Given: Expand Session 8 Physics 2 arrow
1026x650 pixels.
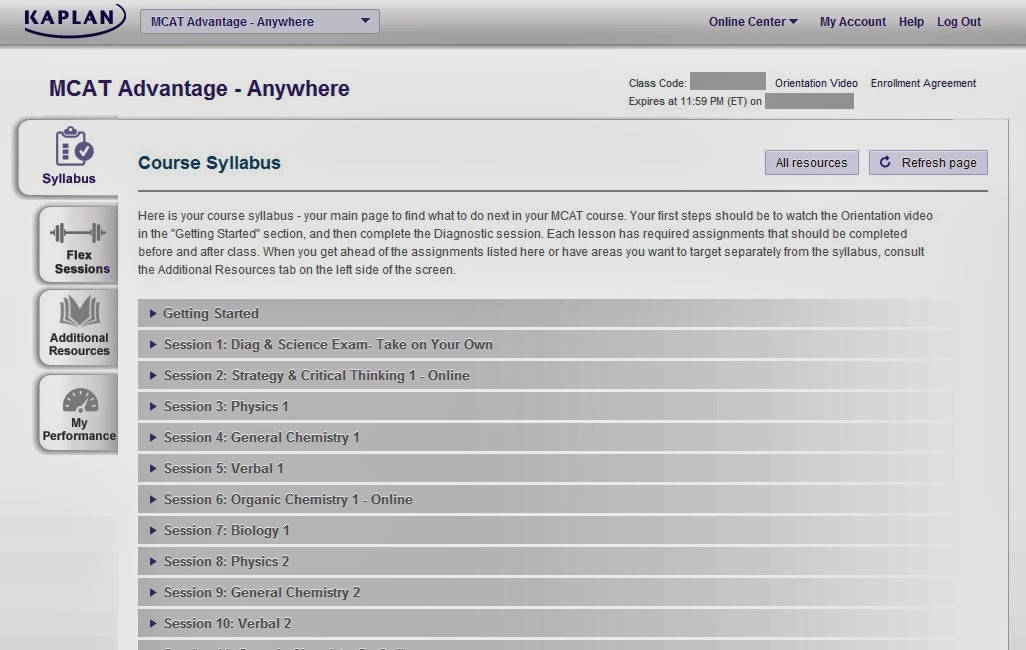Looking at the screenshot, I should pyautogui.click(x=152, y=562).
